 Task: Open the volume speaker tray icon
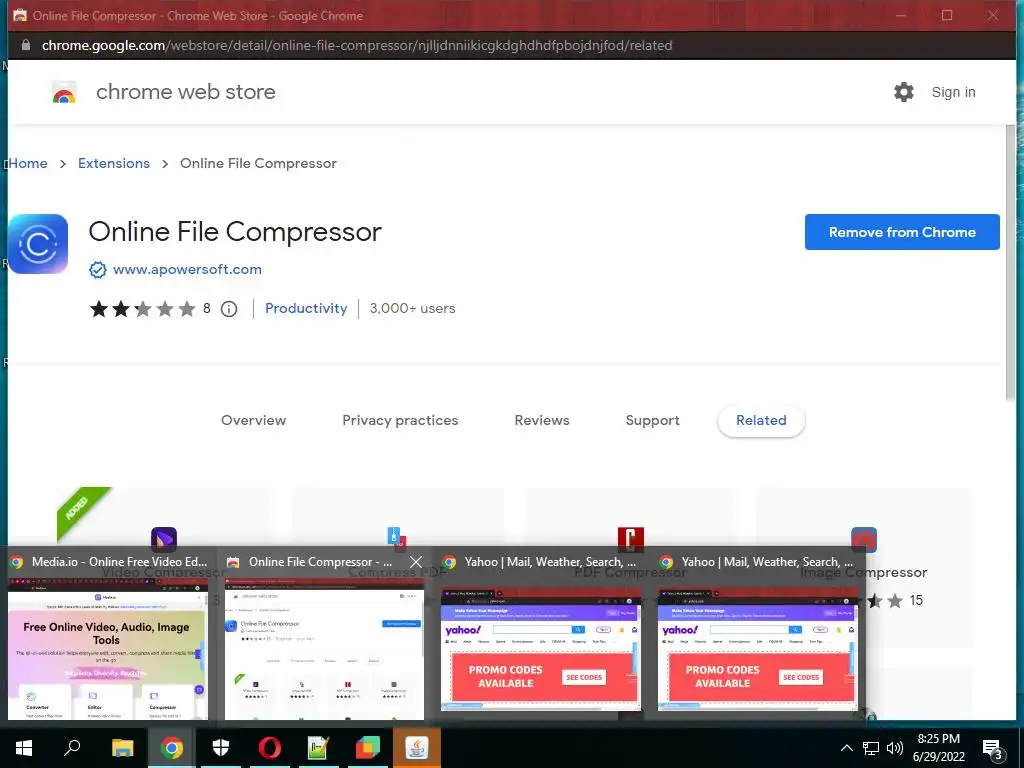(x=895, y=748)
